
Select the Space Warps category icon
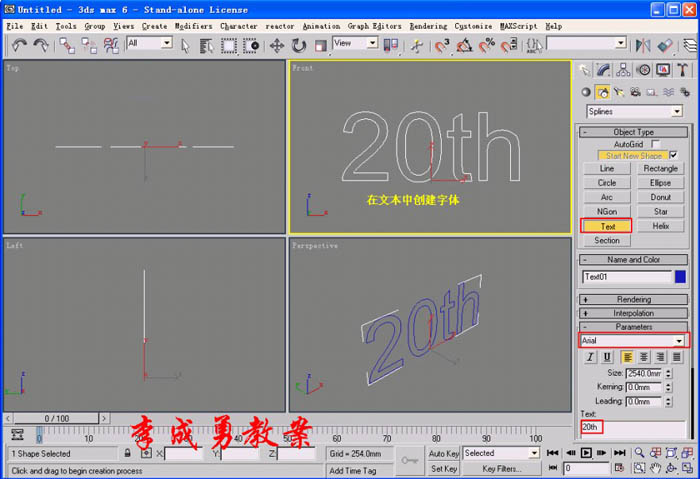pyautogui.click(x=668, y=92)
